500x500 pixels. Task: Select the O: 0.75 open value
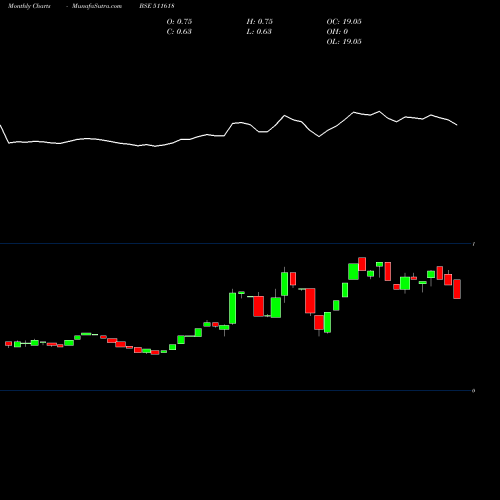[x=179, y=22]
